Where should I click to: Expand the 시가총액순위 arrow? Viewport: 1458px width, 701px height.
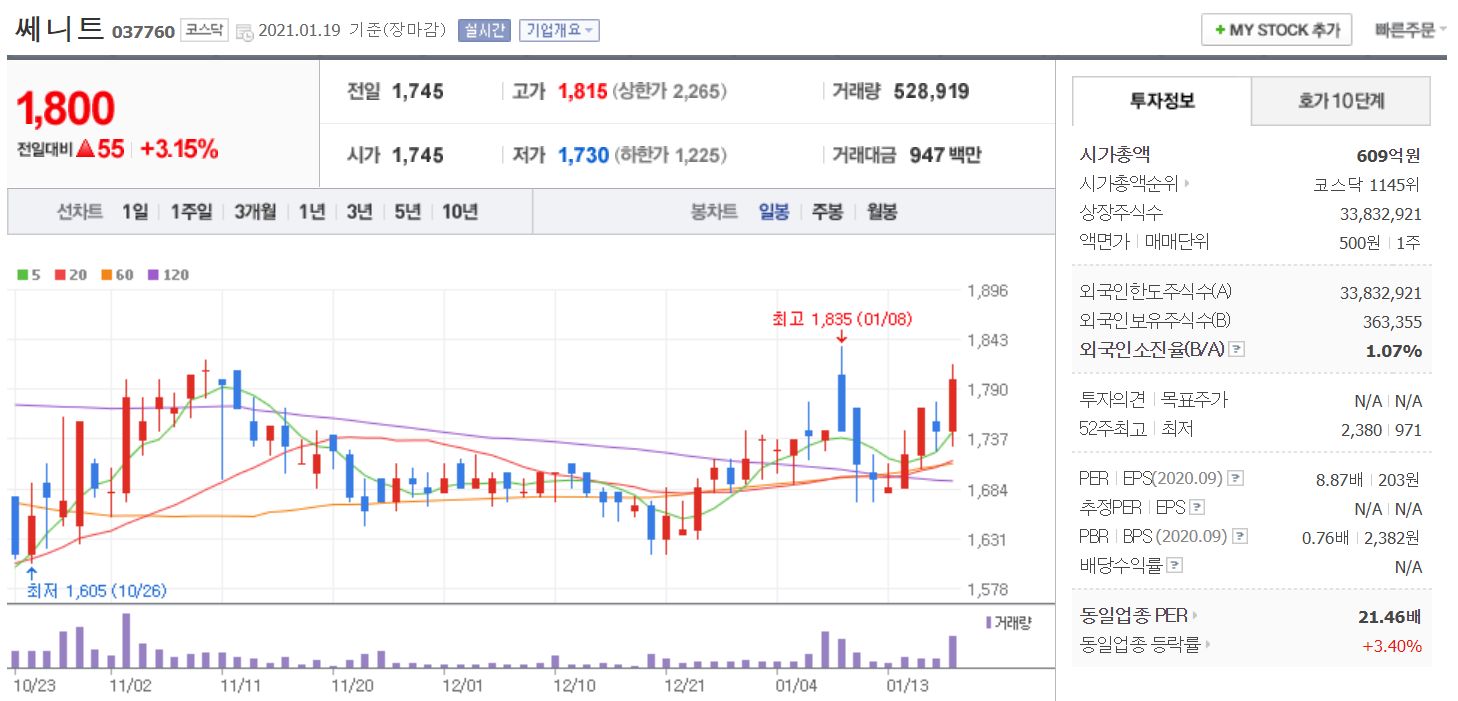(1187, 184)
